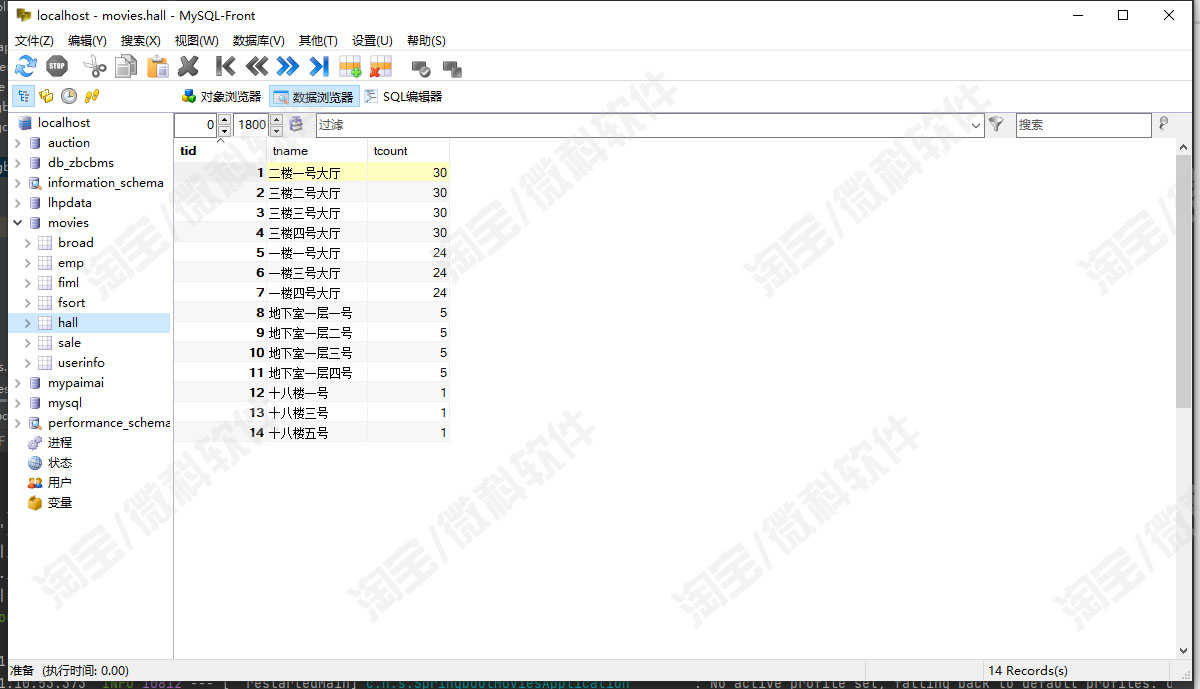Click the search icon right of search box
Image resolution: width=1200 pixels, height=689 pixels.
1163,124
